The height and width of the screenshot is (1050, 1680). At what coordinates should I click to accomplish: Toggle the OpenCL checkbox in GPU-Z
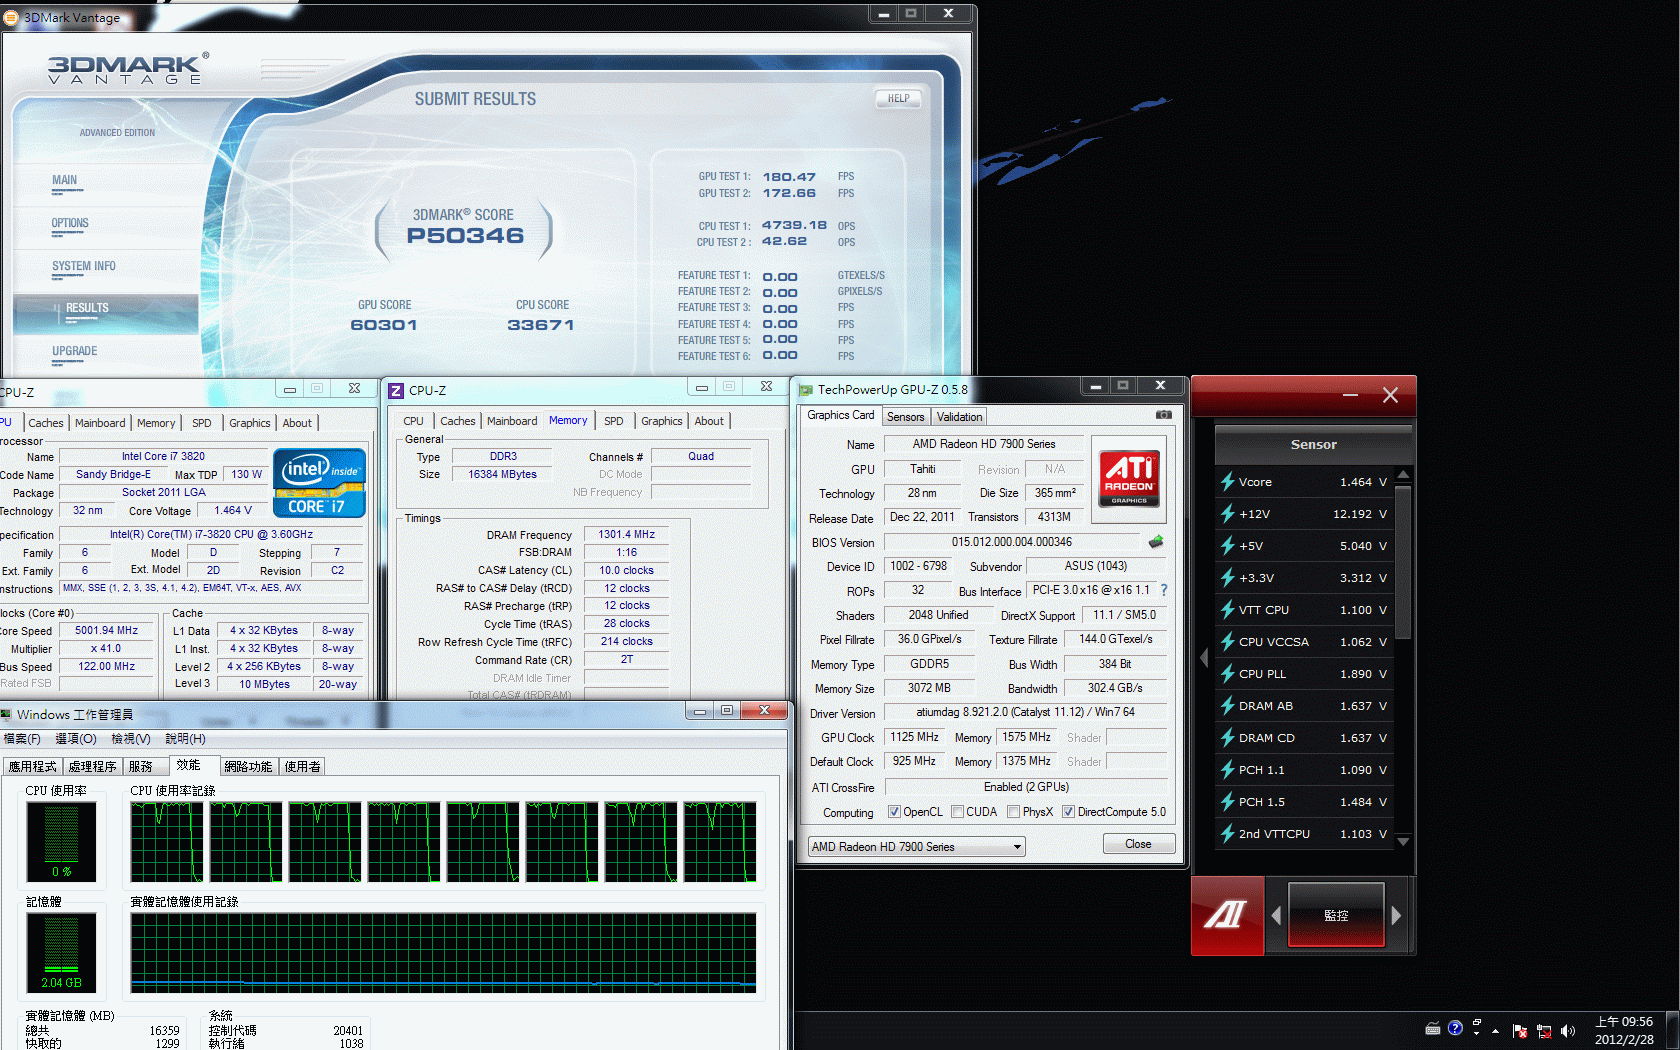[894, 812]
